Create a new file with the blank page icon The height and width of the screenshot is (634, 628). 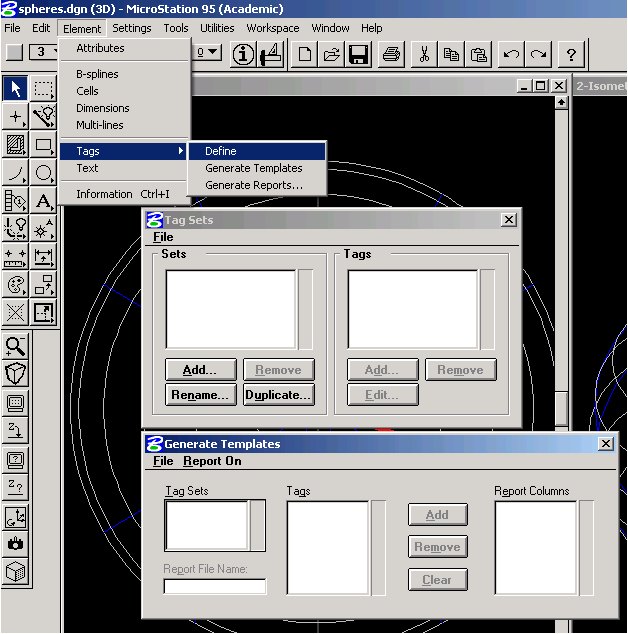[304, 54]
